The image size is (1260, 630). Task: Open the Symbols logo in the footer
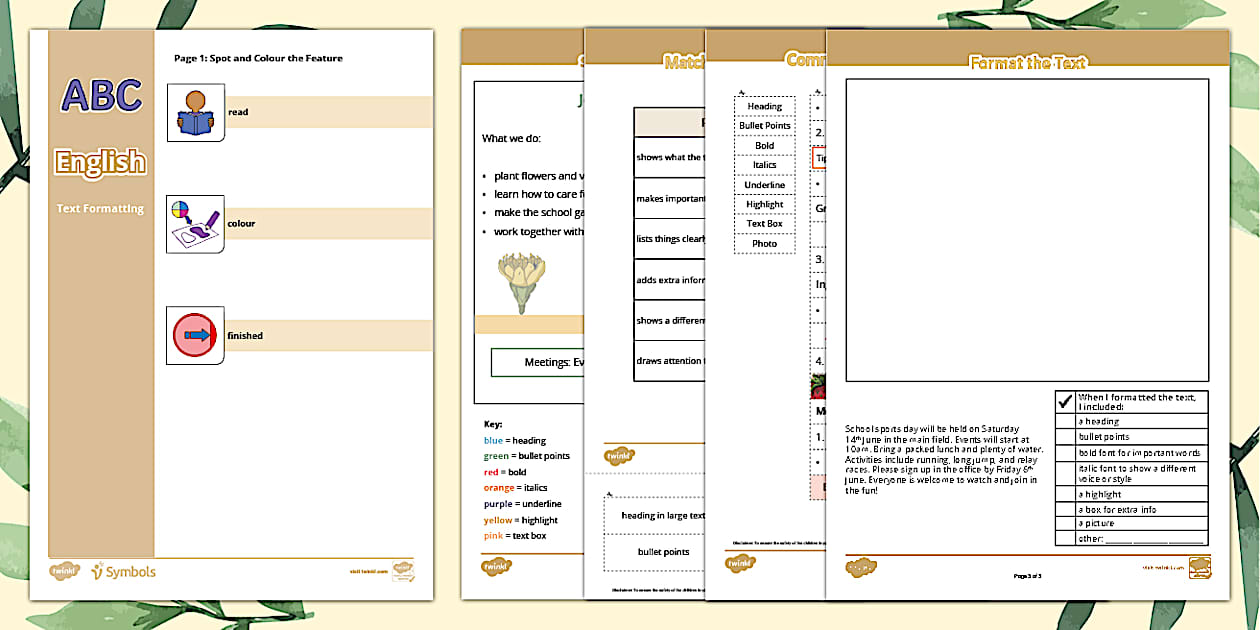123,570
